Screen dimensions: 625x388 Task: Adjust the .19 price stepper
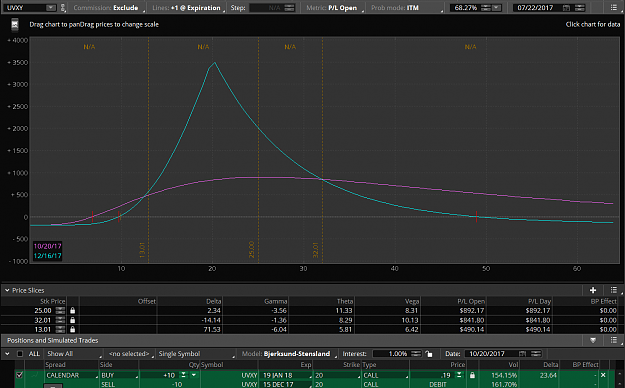(460, 375)
